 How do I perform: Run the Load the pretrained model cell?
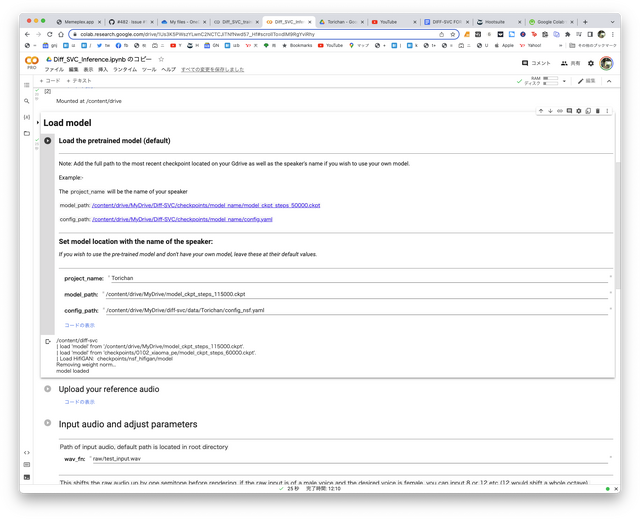click(48, 141)
